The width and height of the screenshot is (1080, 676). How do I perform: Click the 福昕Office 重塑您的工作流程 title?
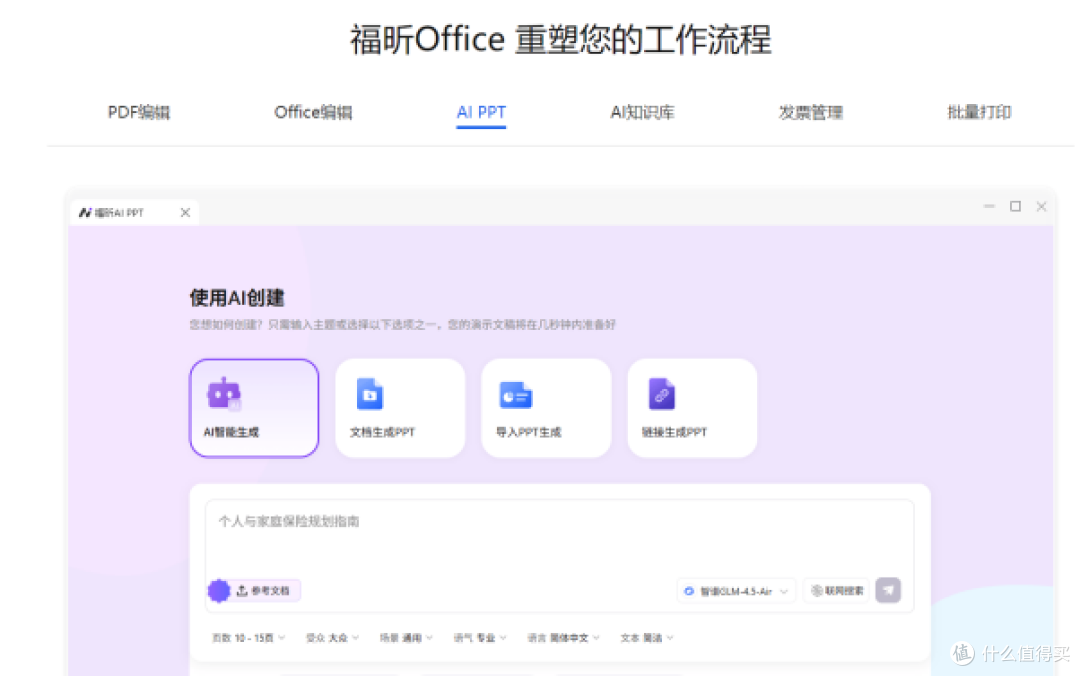point(561,39)
